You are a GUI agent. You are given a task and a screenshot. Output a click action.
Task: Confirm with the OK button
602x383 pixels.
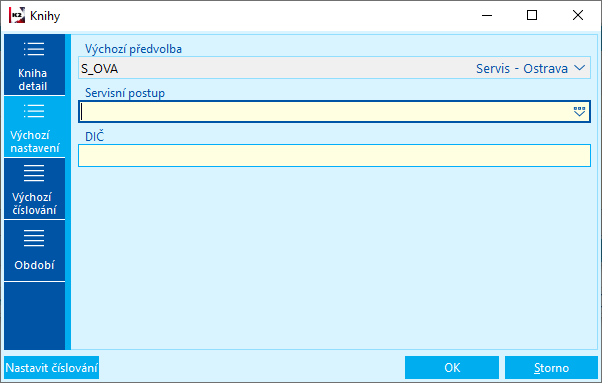click(452, 368)
